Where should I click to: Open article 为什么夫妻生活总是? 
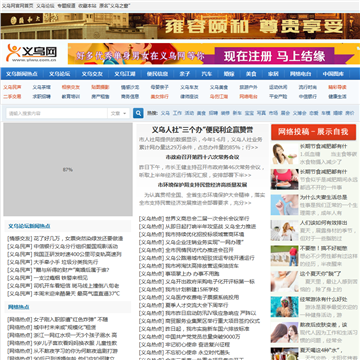point(324,197)
